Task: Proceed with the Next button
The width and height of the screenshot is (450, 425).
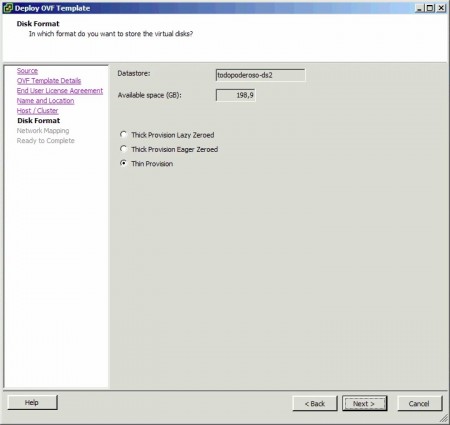Action: [364, 404]
